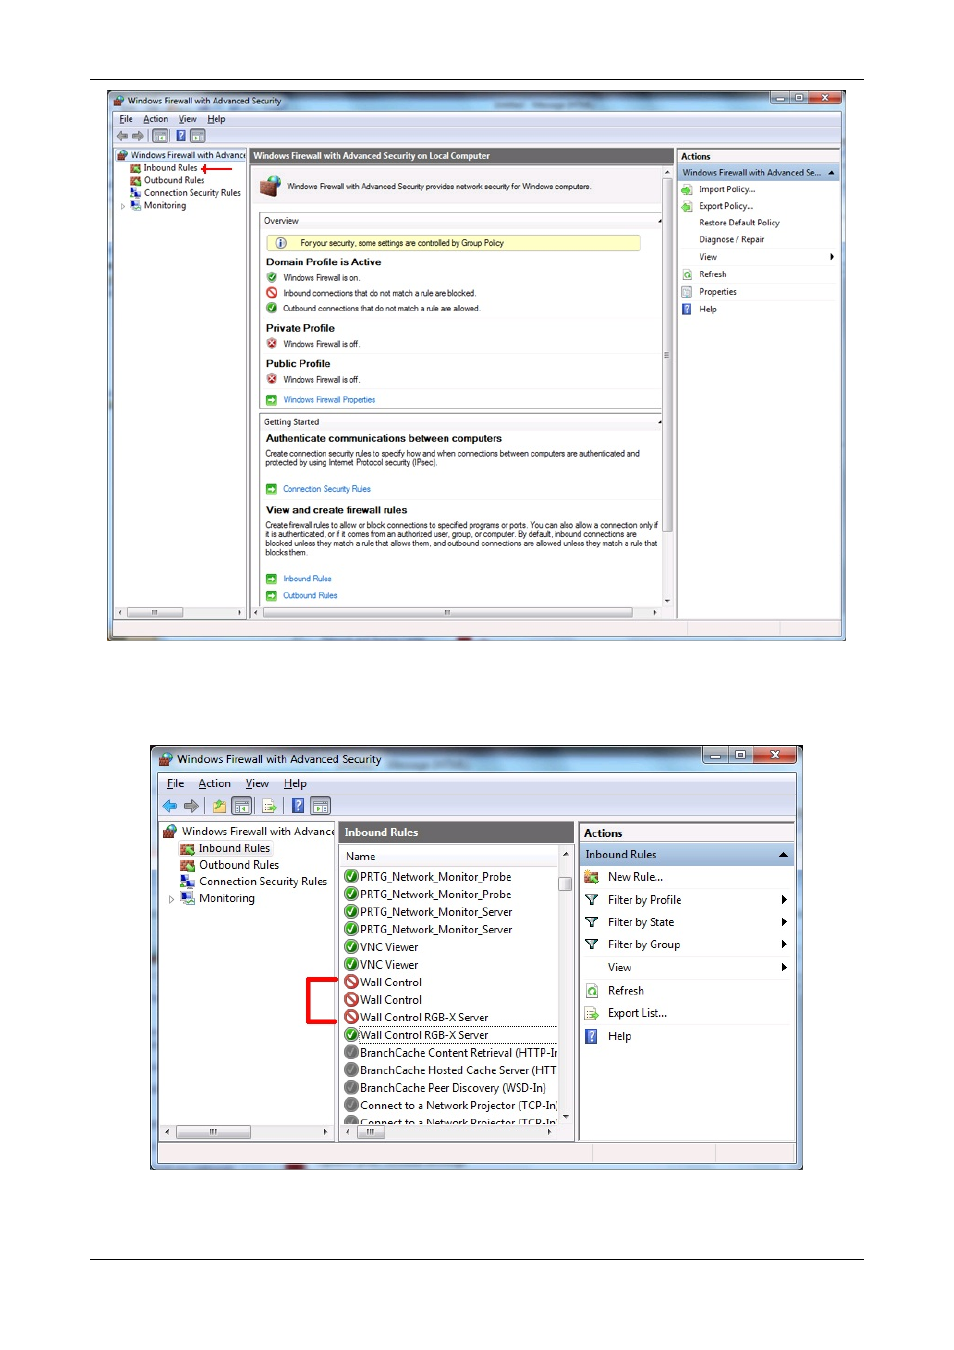Expand the Monitoring node in the lower window tree
The width and height of the screenshot is (954, 1350).
171,899
